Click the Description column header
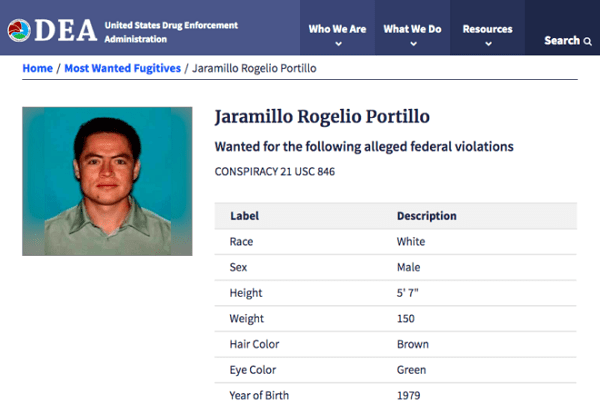This screenshot has height=401, width=600. coord(427,216)
